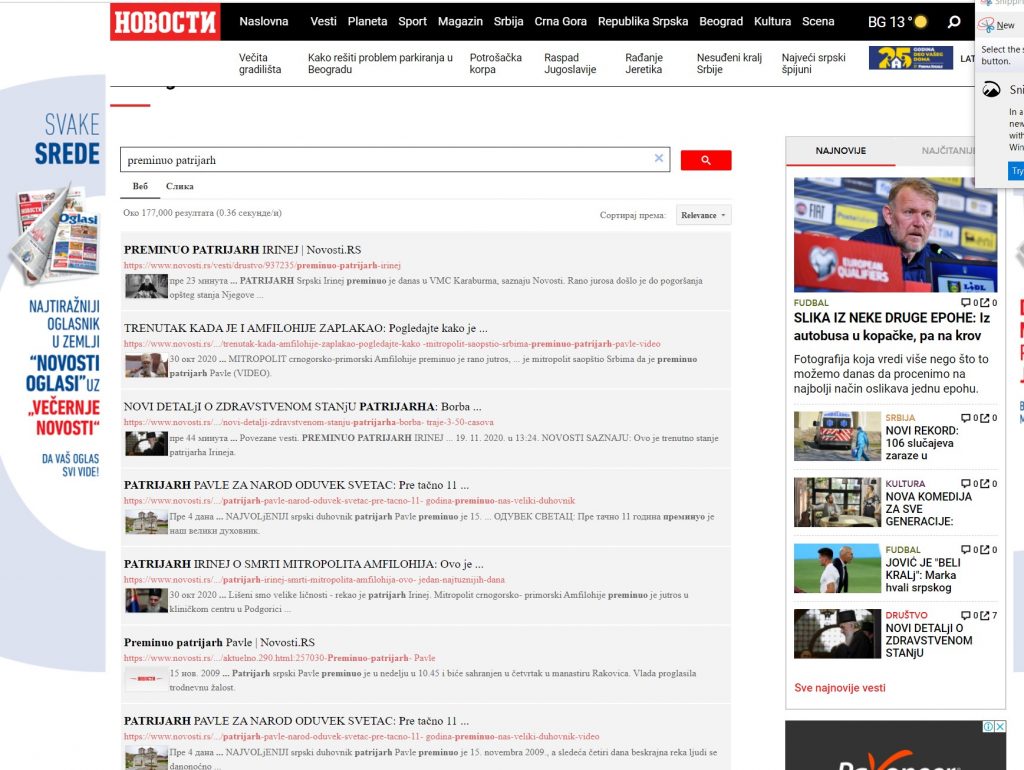This screenshot has width=1024, height=770.
Task: Clear the search query with X
Action: tap(659, 158)
